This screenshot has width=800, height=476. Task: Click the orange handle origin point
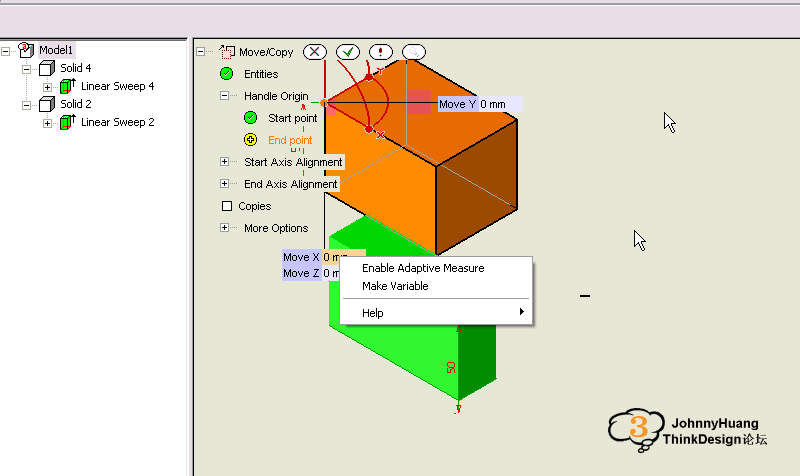(x=323, y=103)
